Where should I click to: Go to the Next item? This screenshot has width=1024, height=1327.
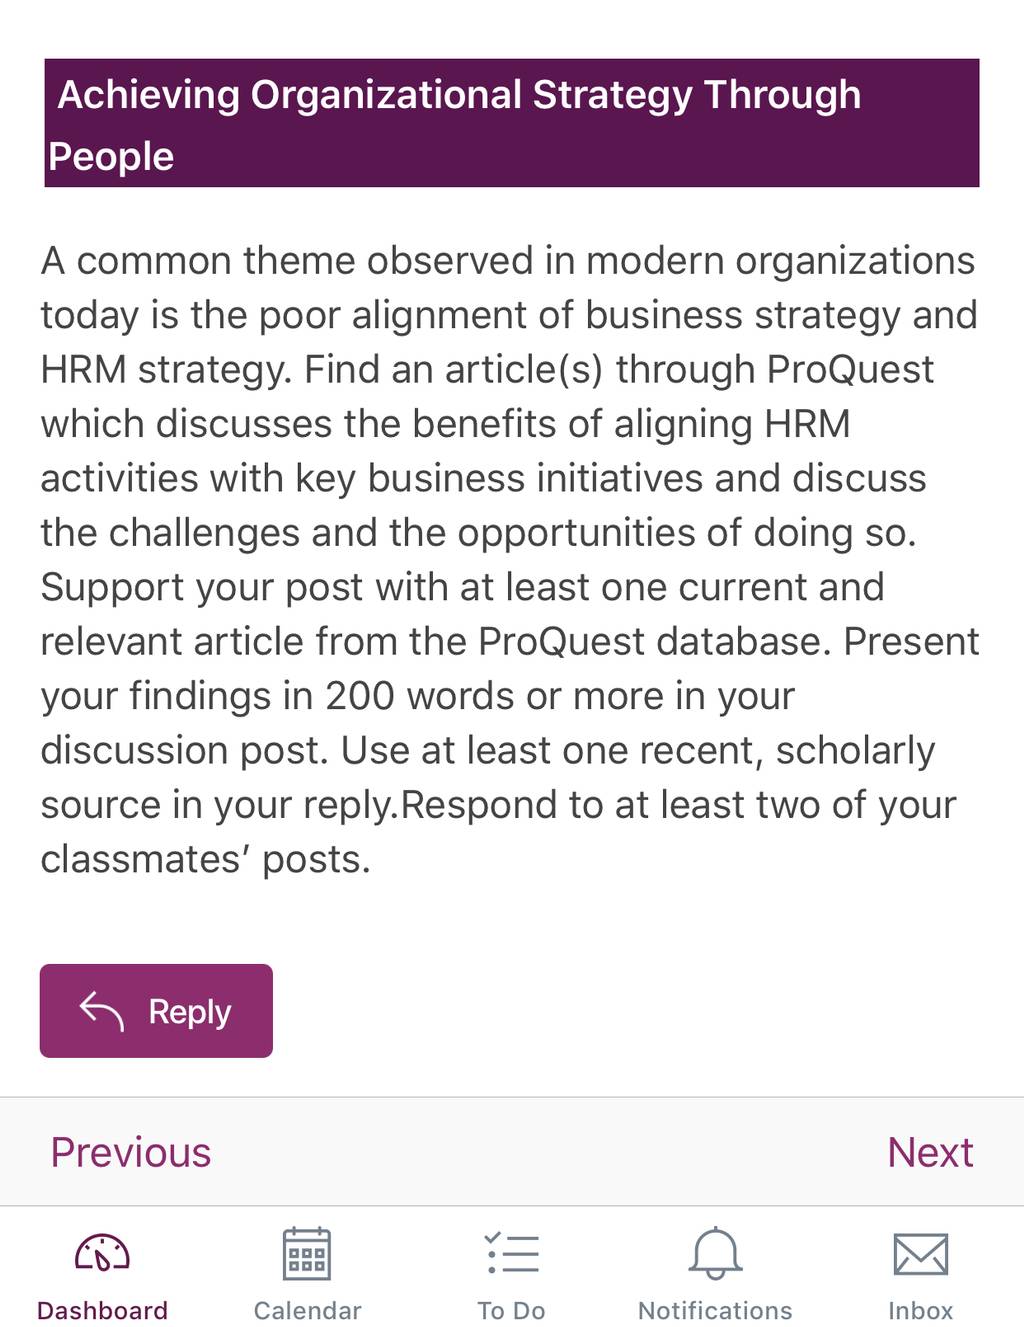[x=930, y=1153]
